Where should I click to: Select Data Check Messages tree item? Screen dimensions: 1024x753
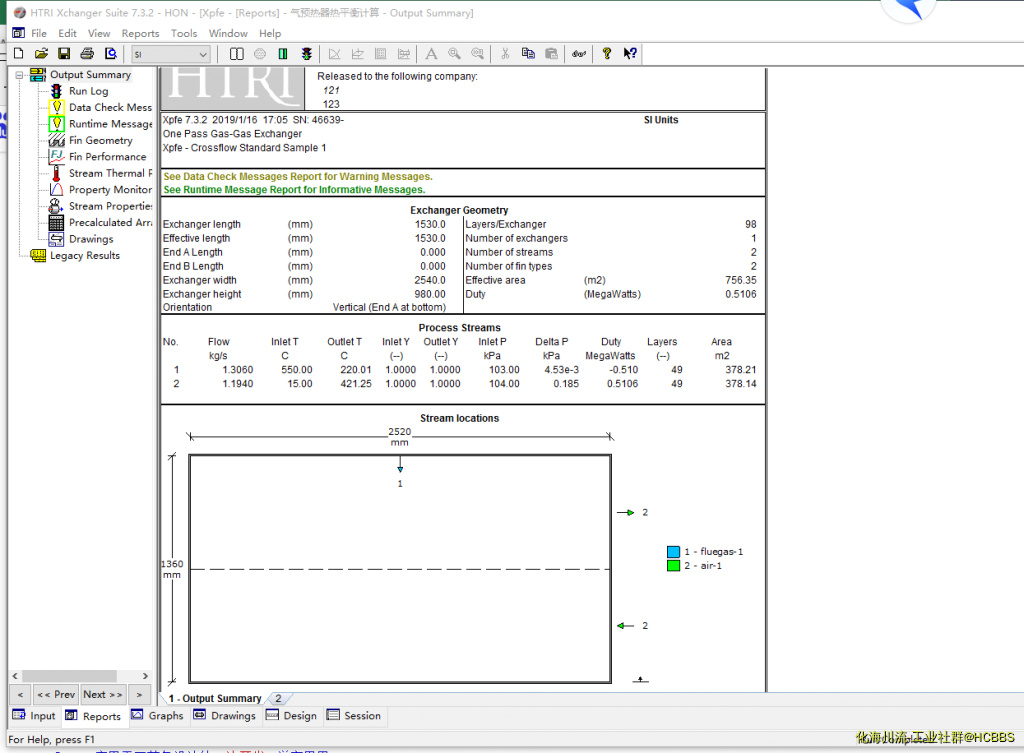point(110,107)
